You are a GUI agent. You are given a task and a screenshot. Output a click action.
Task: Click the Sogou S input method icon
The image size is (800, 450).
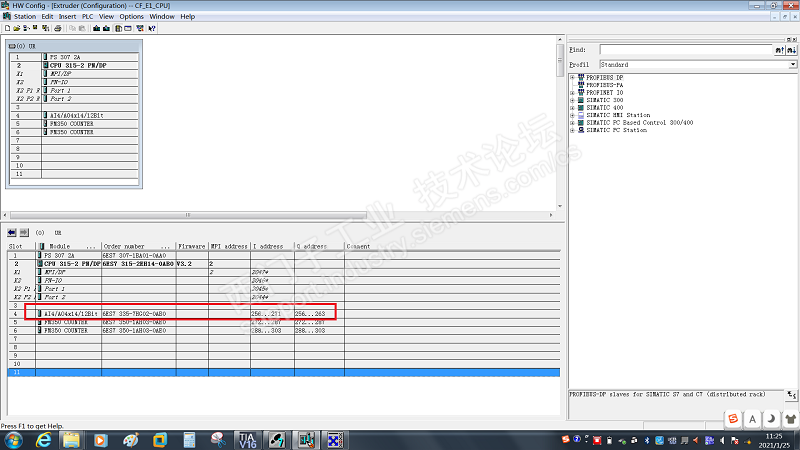[734, 419]
